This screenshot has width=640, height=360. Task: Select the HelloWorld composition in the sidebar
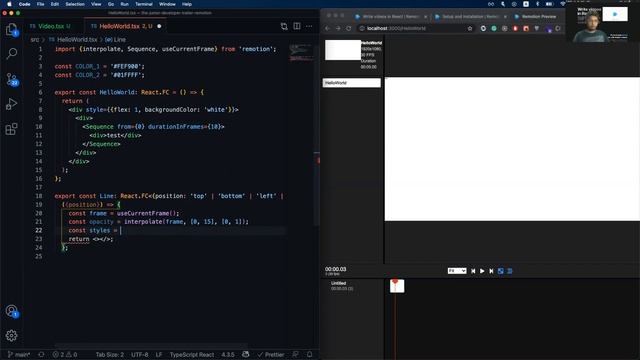point(351,83)
